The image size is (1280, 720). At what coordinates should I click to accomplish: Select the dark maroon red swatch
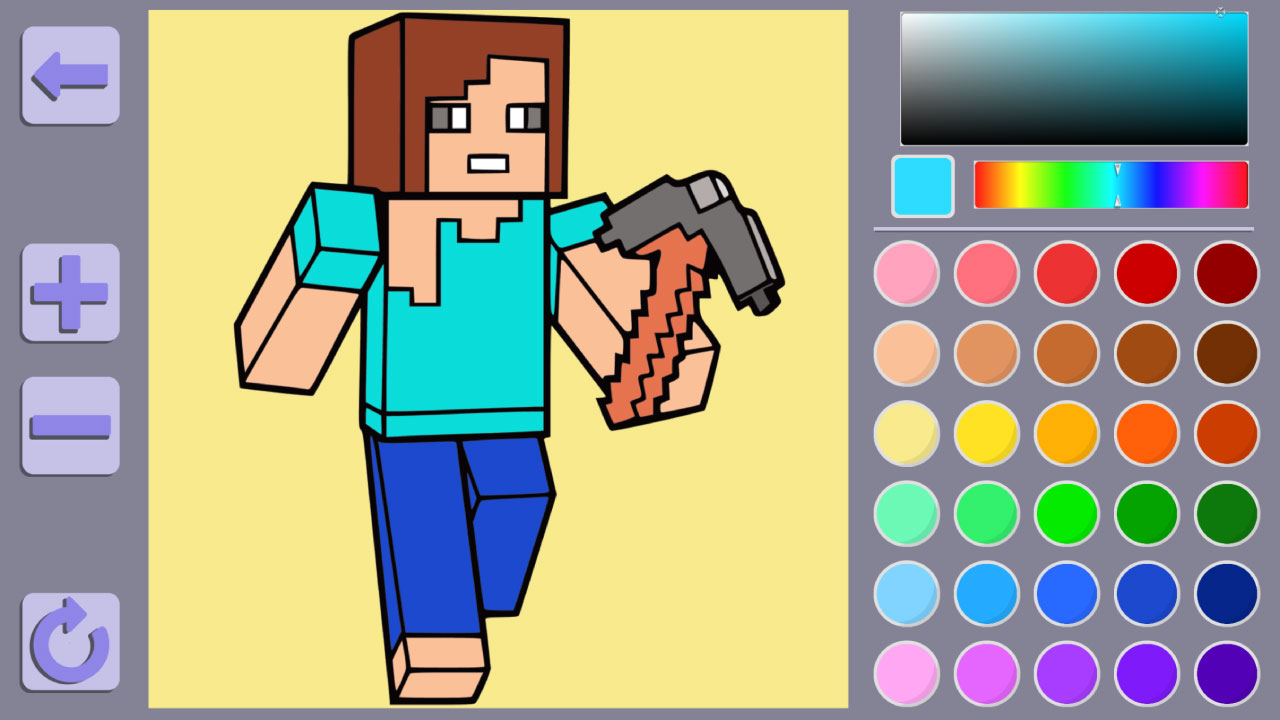(x=1226, y=273)
